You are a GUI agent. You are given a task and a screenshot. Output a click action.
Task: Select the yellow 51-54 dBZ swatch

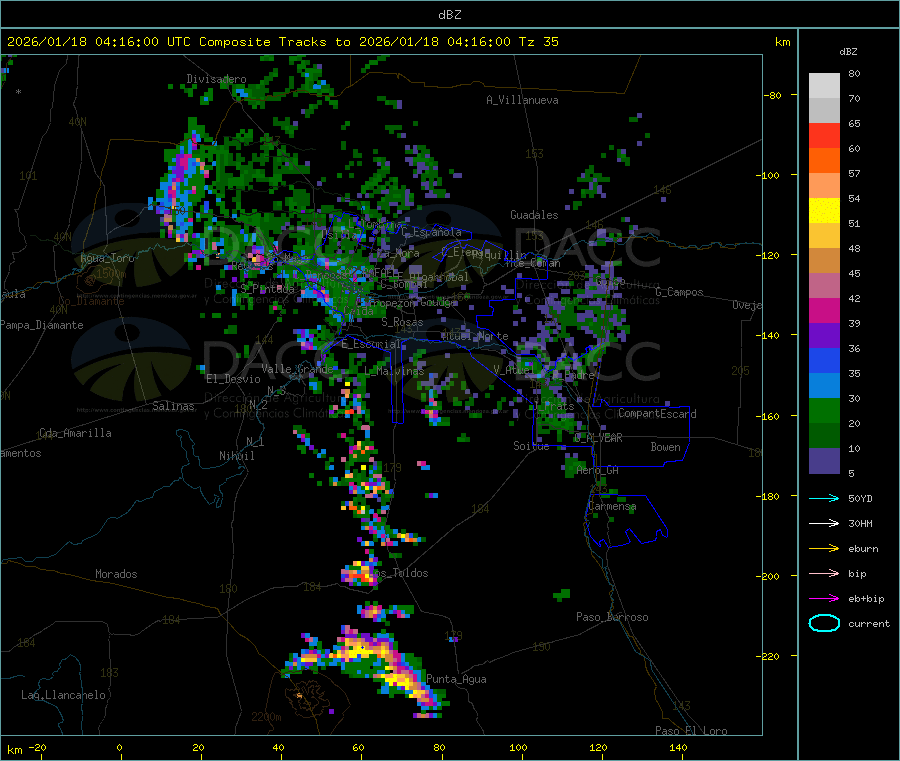tap(824, 211)
